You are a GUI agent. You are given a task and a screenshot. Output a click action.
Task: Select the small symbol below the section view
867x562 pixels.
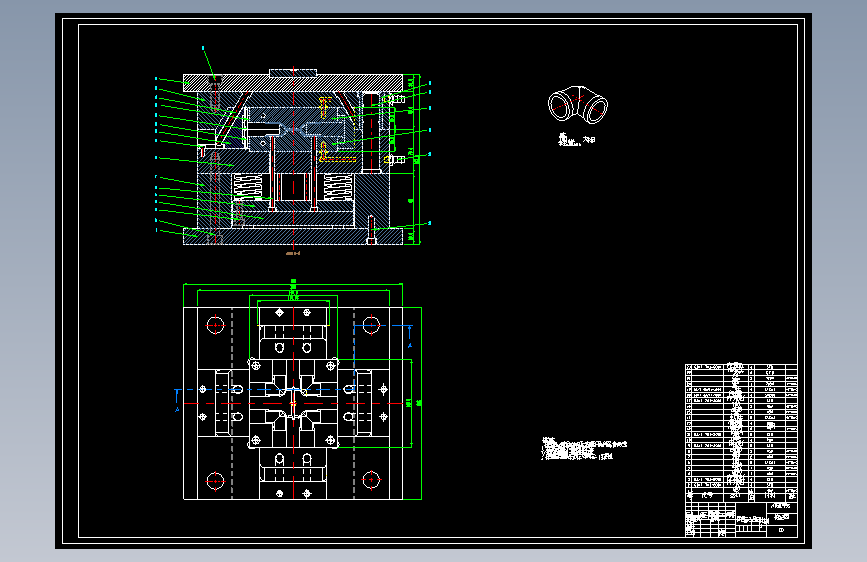pyautogui.click(x=293, y=253)
